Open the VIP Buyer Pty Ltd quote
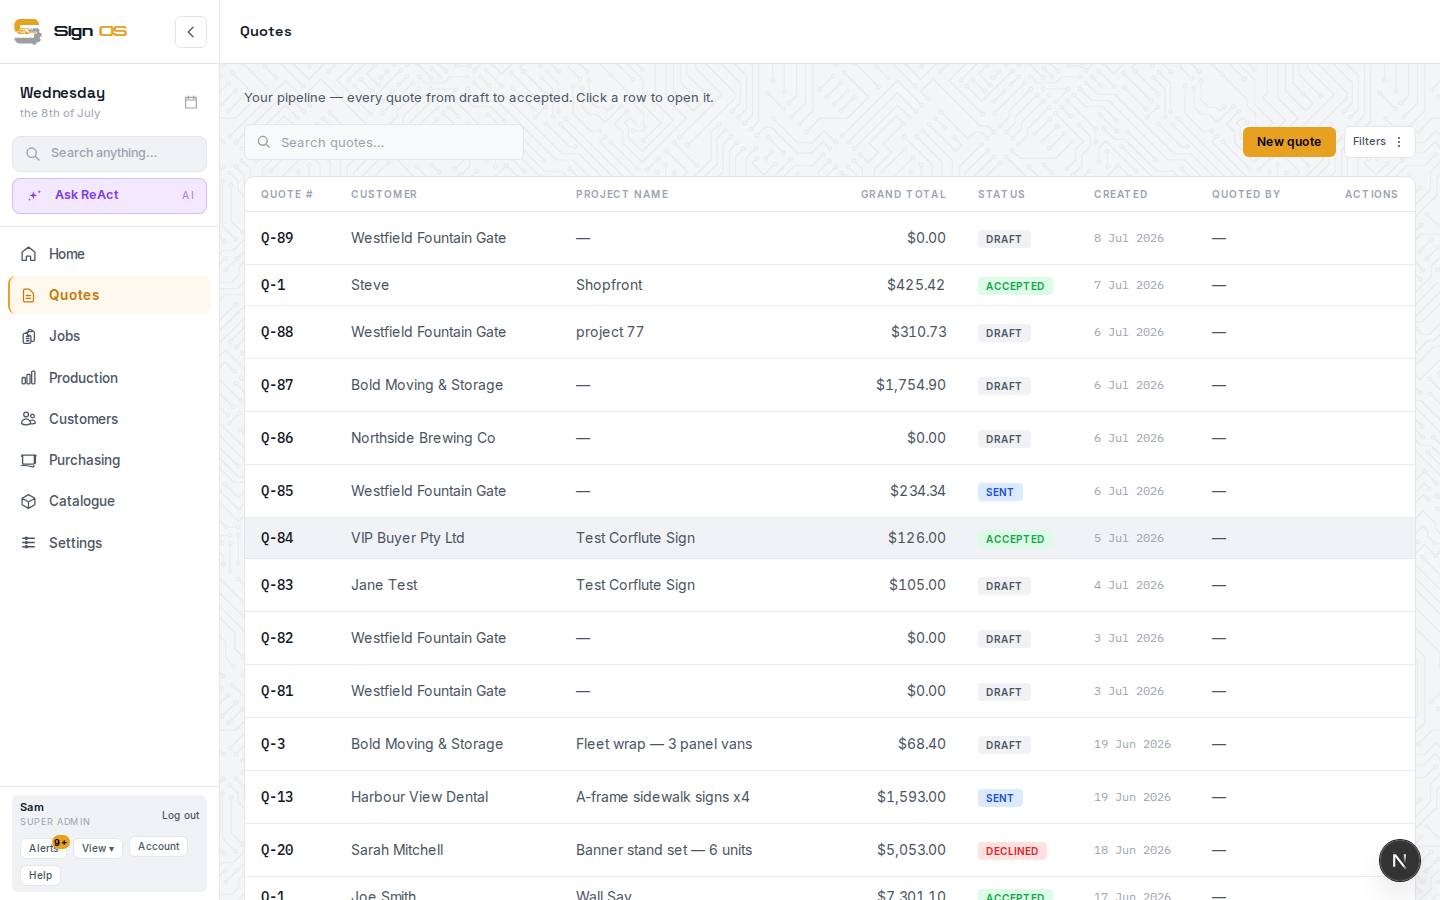Screen dimensions: 1440x900 pyautogui.click(x=830, y=538)
